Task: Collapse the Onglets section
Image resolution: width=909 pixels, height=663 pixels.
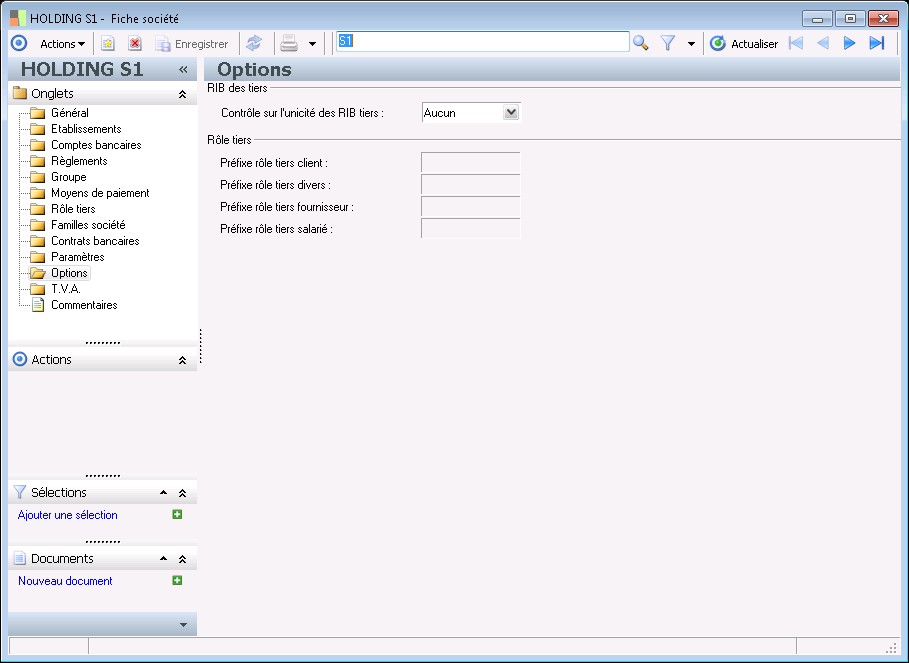Action: click(182, 94)
